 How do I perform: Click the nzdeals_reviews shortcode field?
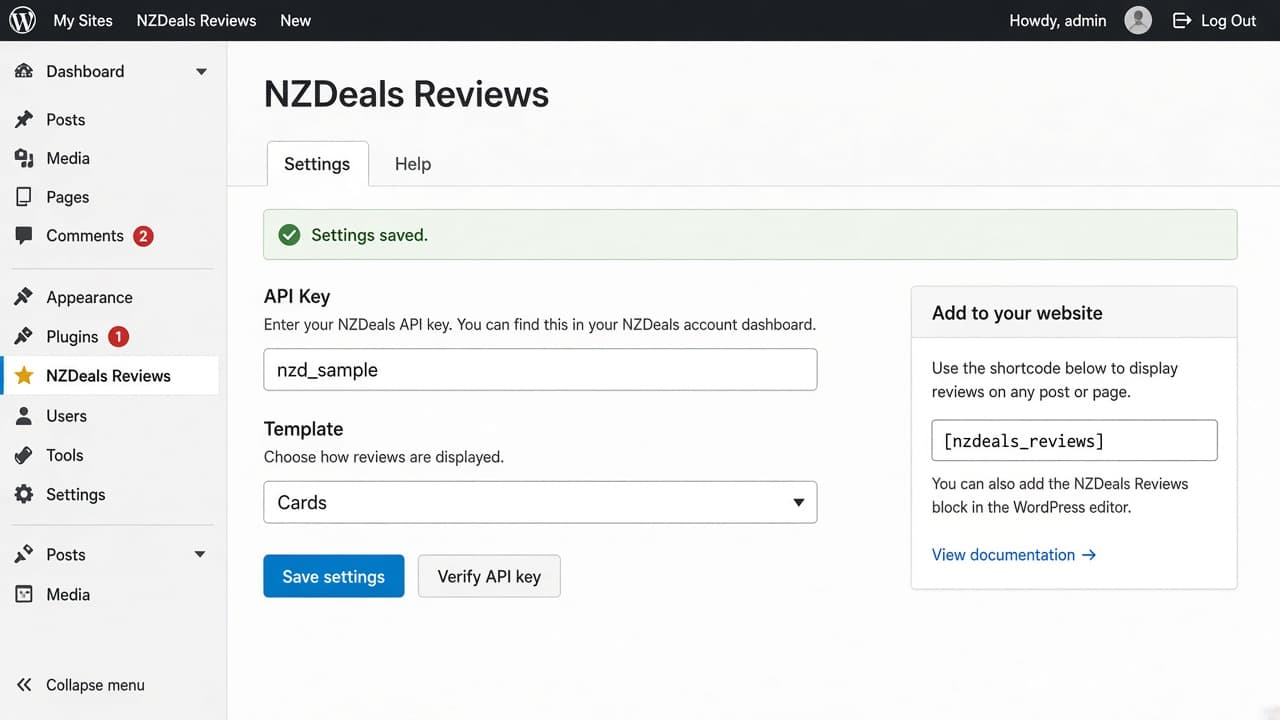point(1074,440)
